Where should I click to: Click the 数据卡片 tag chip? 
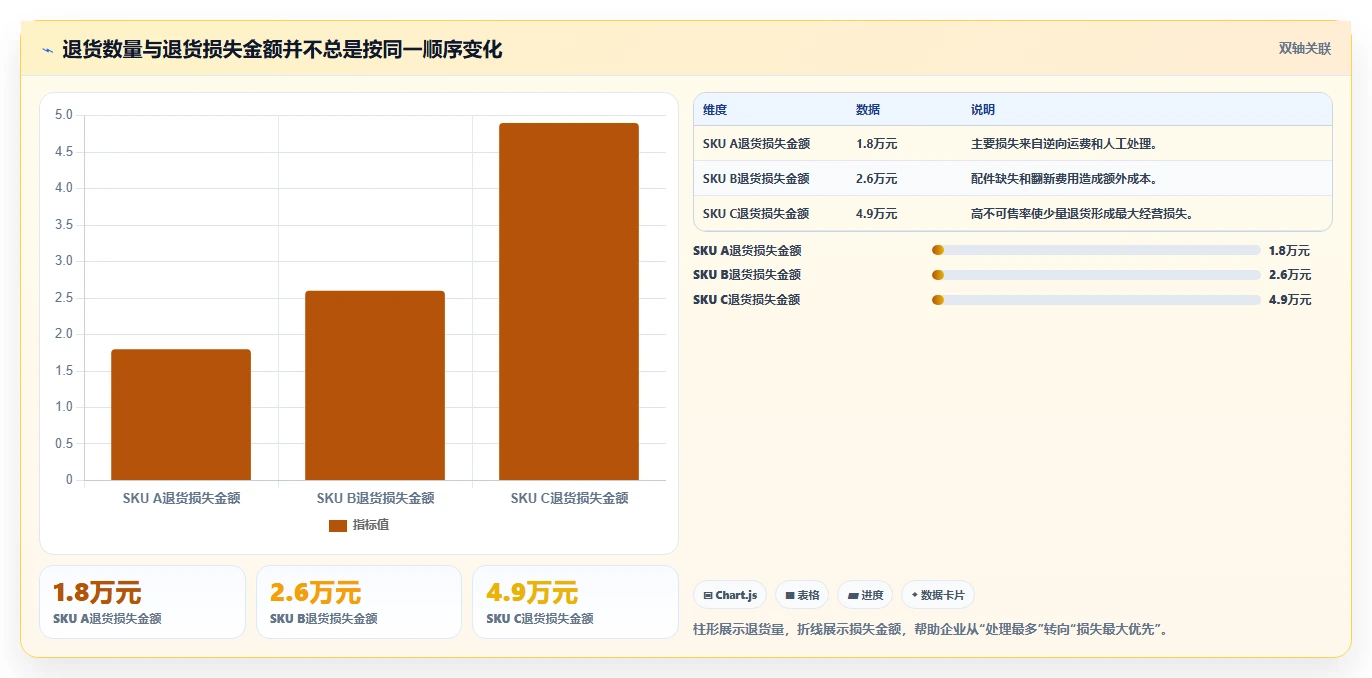(938, 595)
